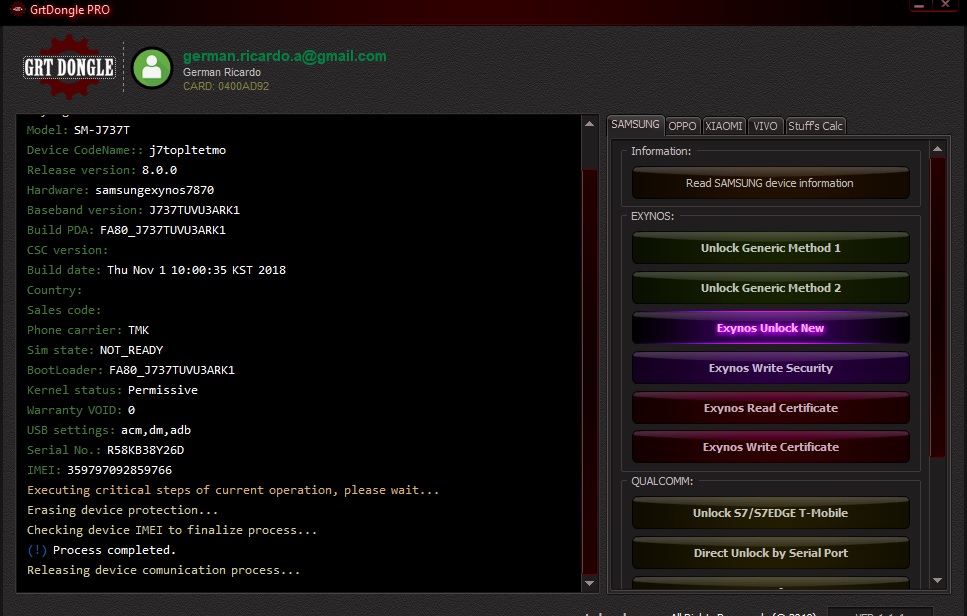
Task: Click Unlock S7/S7EDGE T-Mobile button
Action: [770, 513]
